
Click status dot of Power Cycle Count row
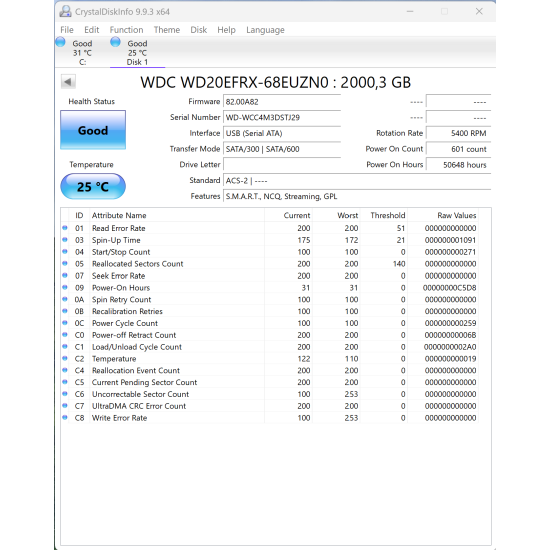coord(65,323)
